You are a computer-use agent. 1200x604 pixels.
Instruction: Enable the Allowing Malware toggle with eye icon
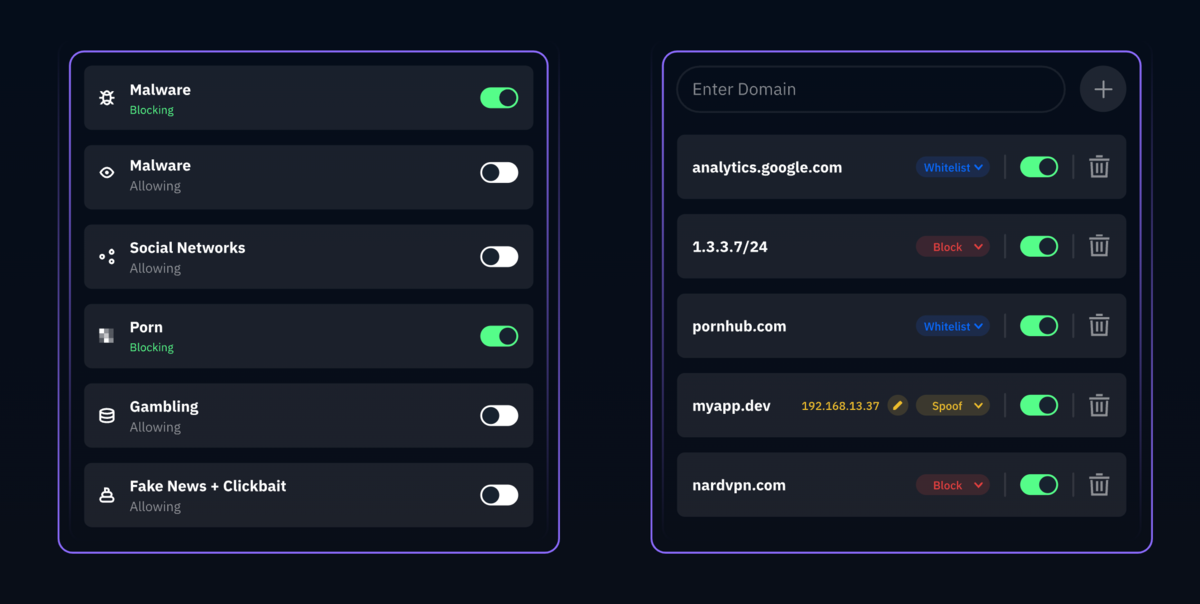(x=499, y=173)
